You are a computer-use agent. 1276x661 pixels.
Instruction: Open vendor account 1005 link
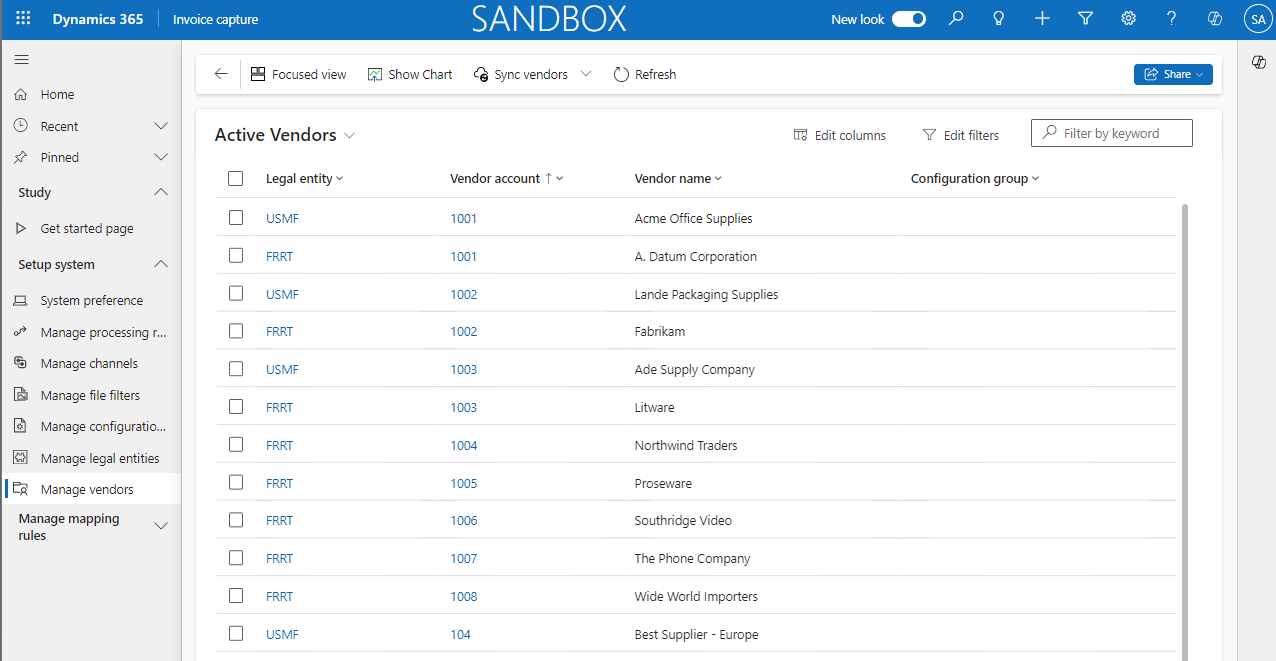[x=463, y=483]
